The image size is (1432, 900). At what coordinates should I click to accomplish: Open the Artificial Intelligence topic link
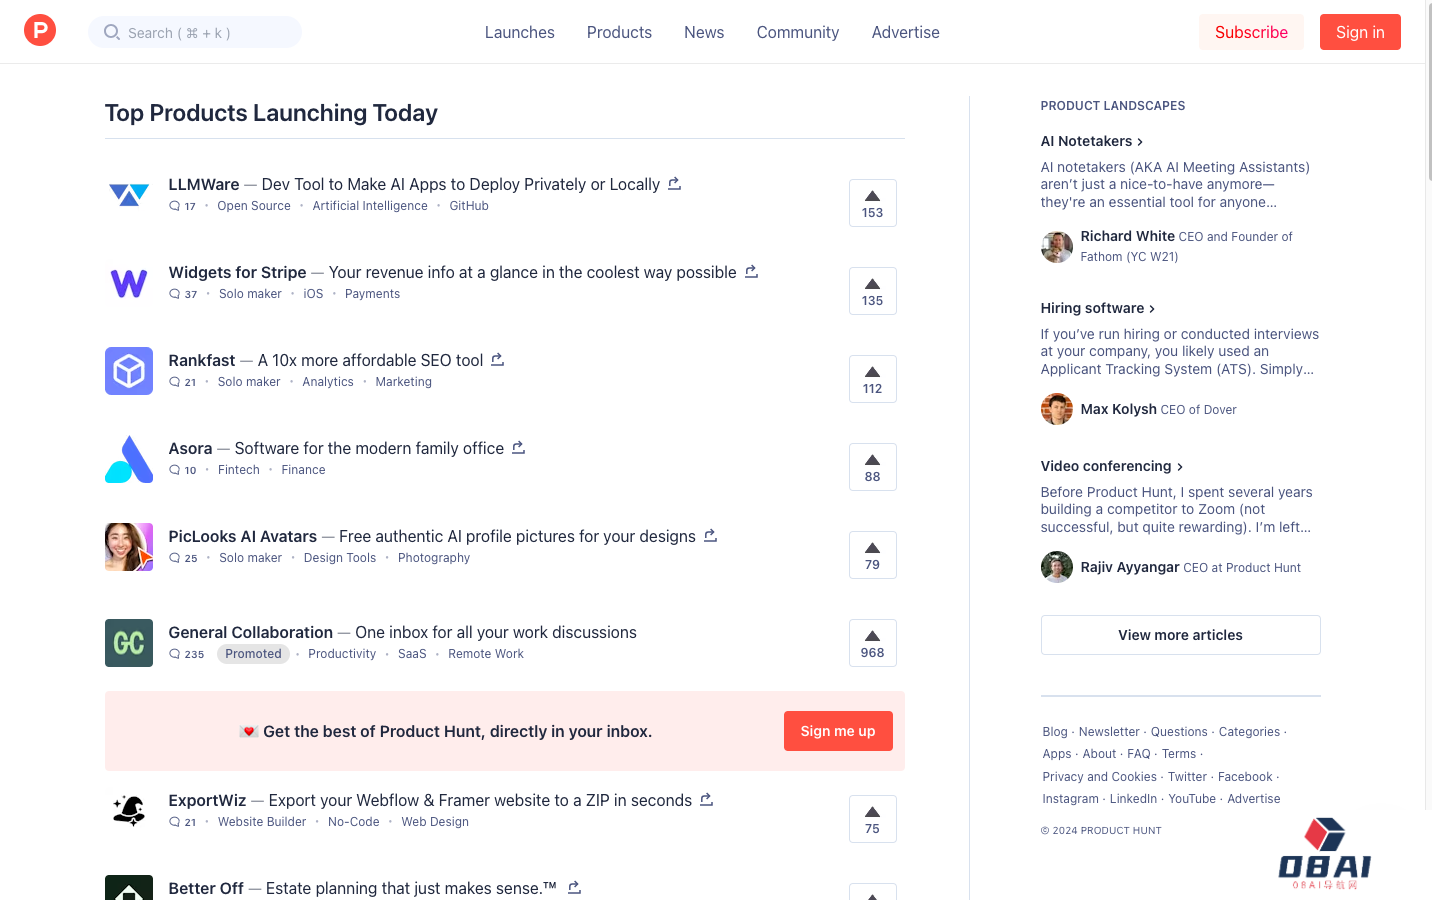[x=369, y=205]
